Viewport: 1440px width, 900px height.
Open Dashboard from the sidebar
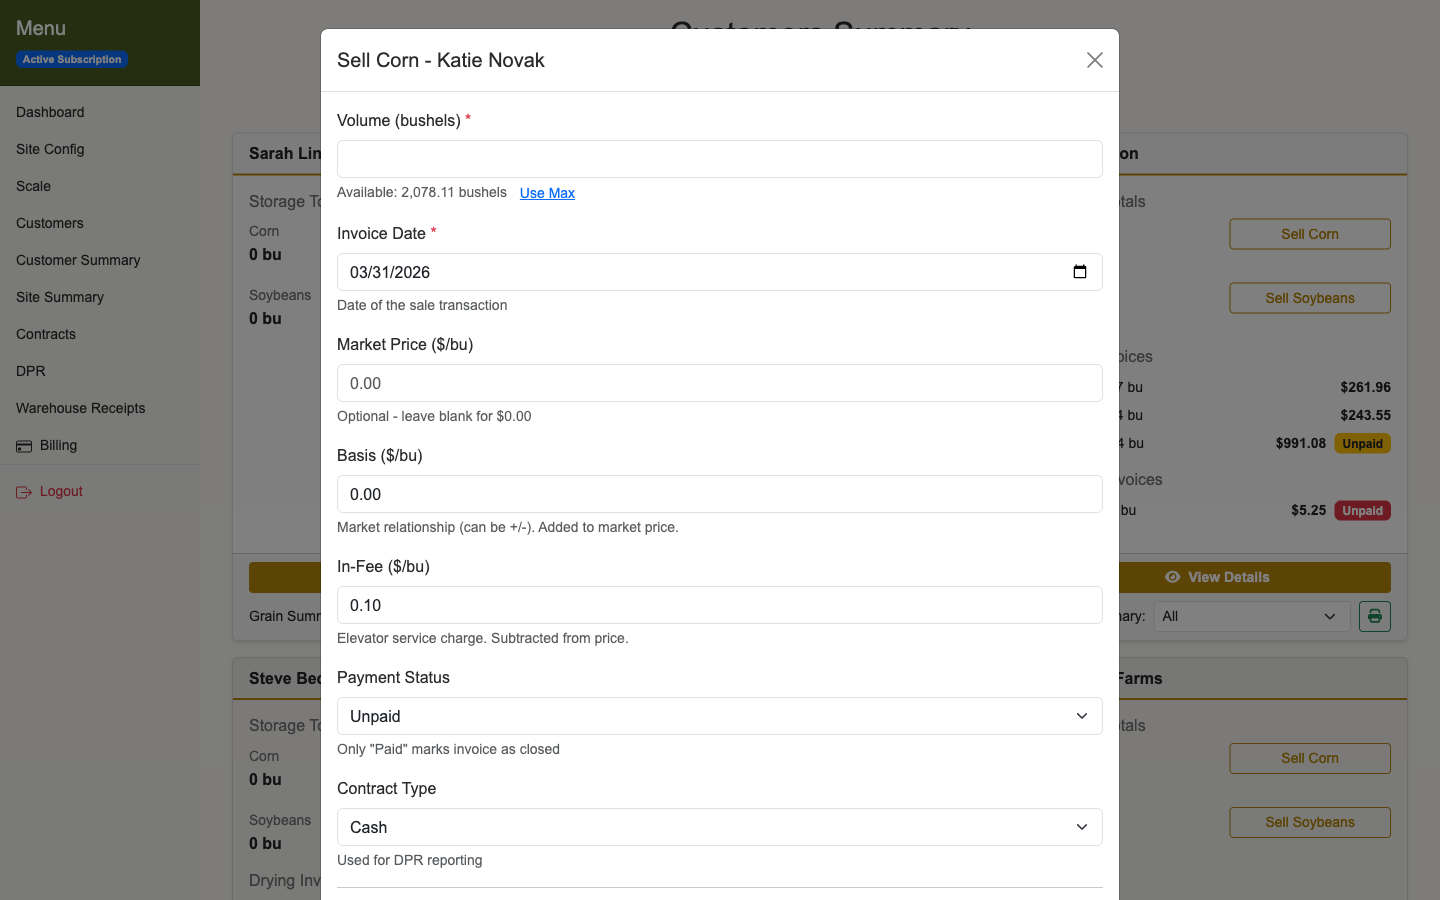coord(50,112)
